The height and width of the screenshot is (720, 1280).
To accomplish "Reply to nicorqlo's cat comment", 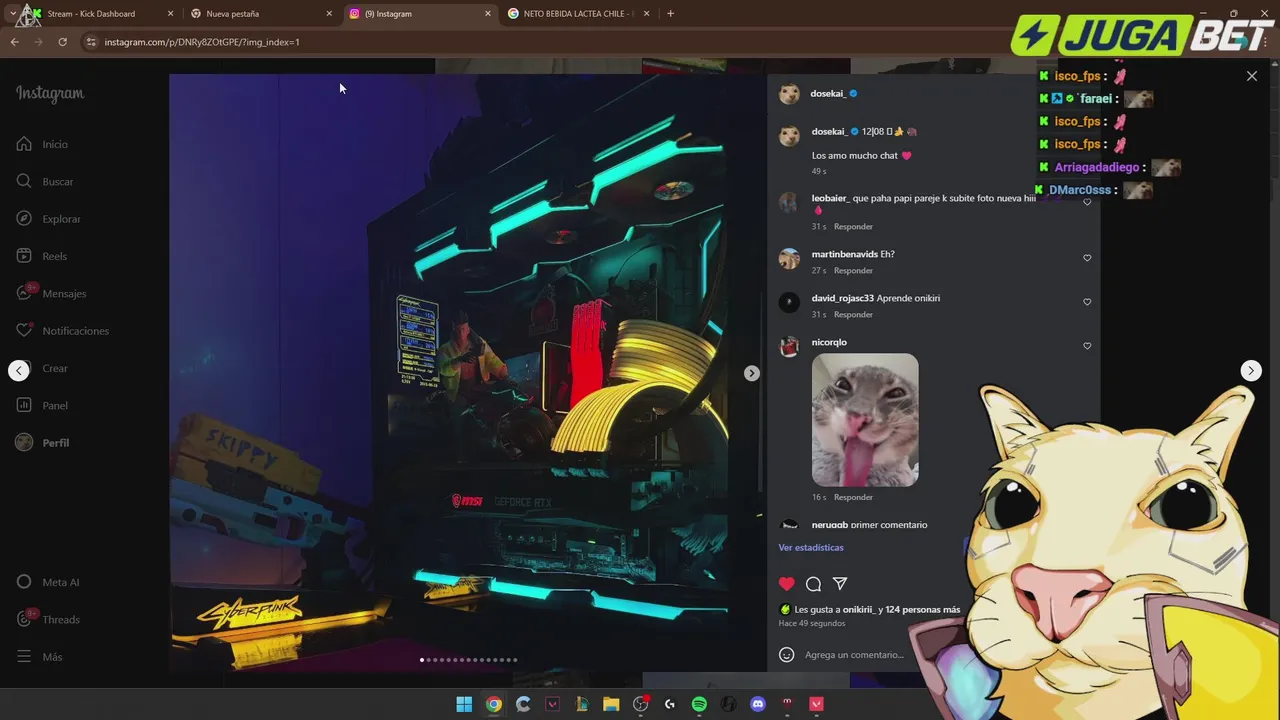I will 853,497.
